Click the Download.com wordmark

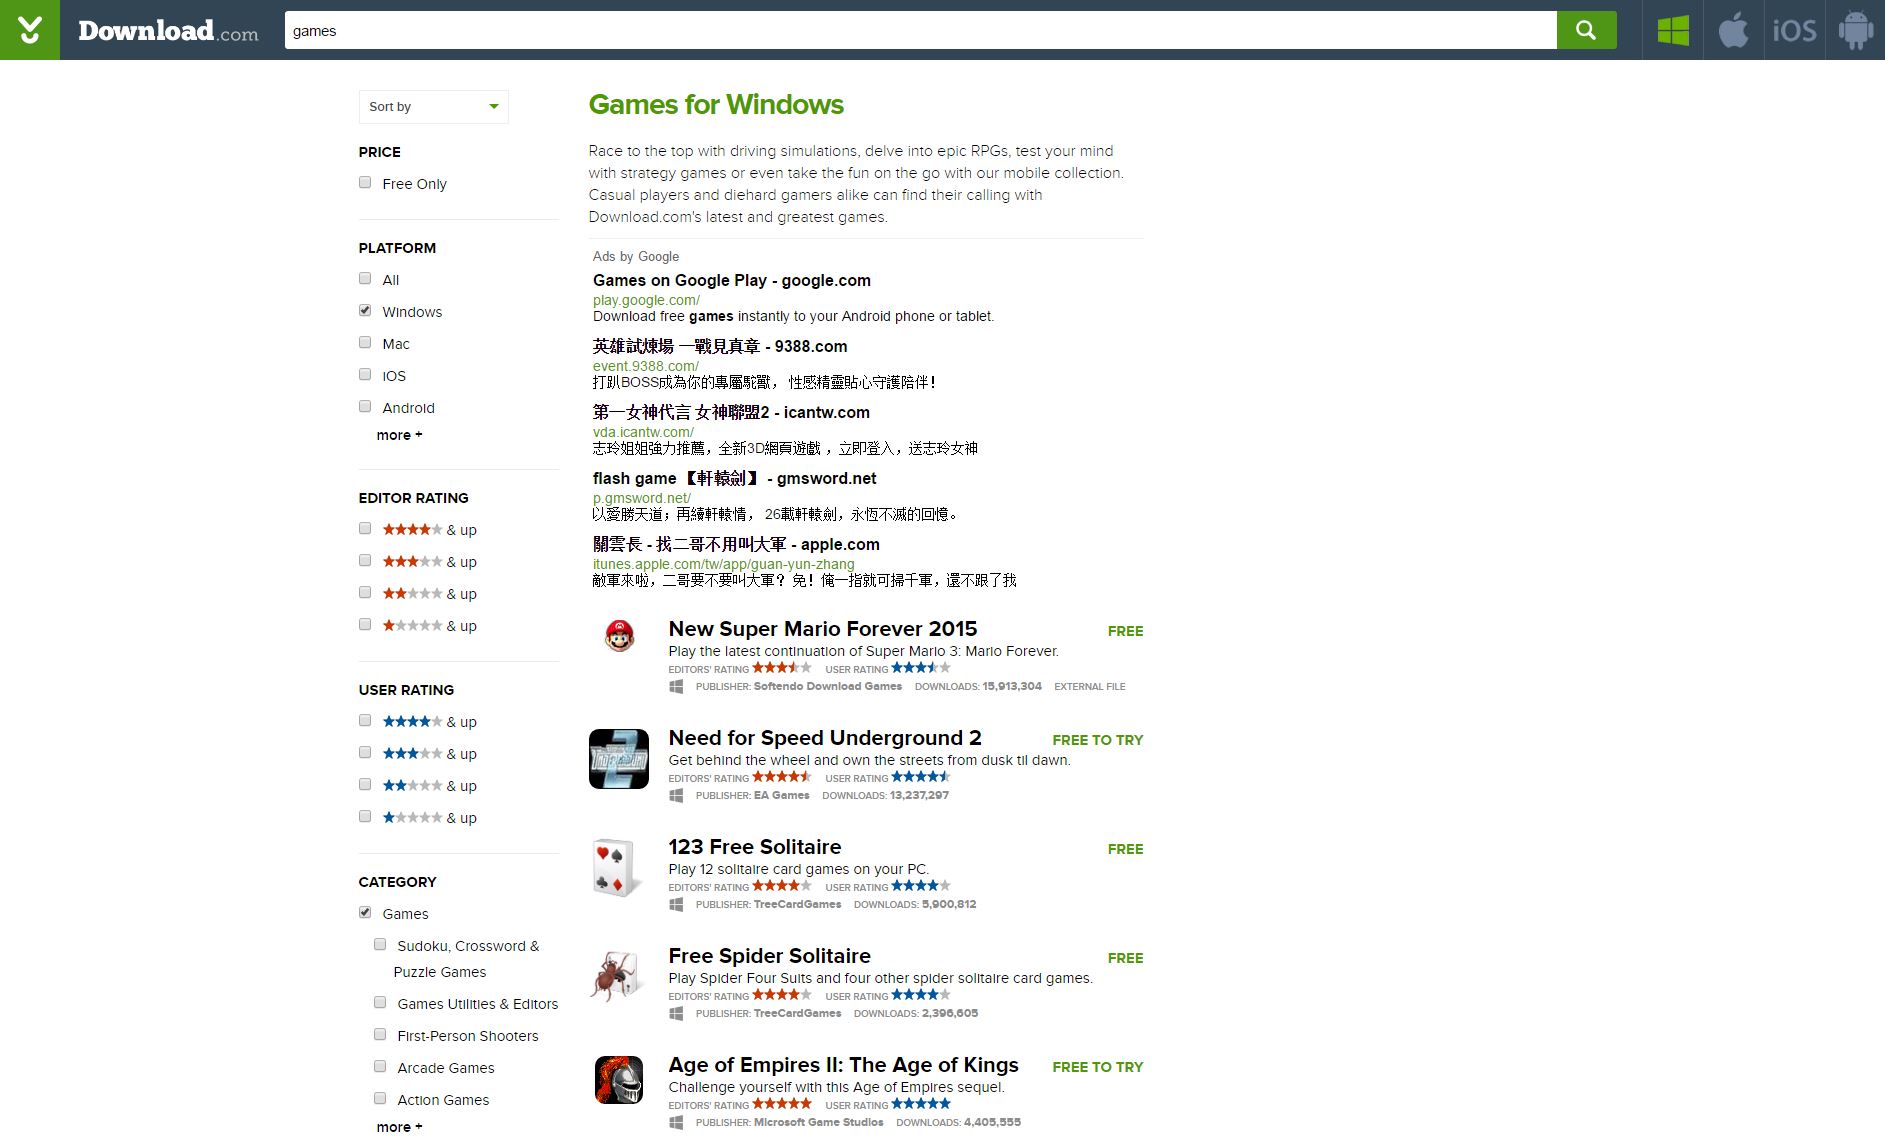click(x=168, y=31)
